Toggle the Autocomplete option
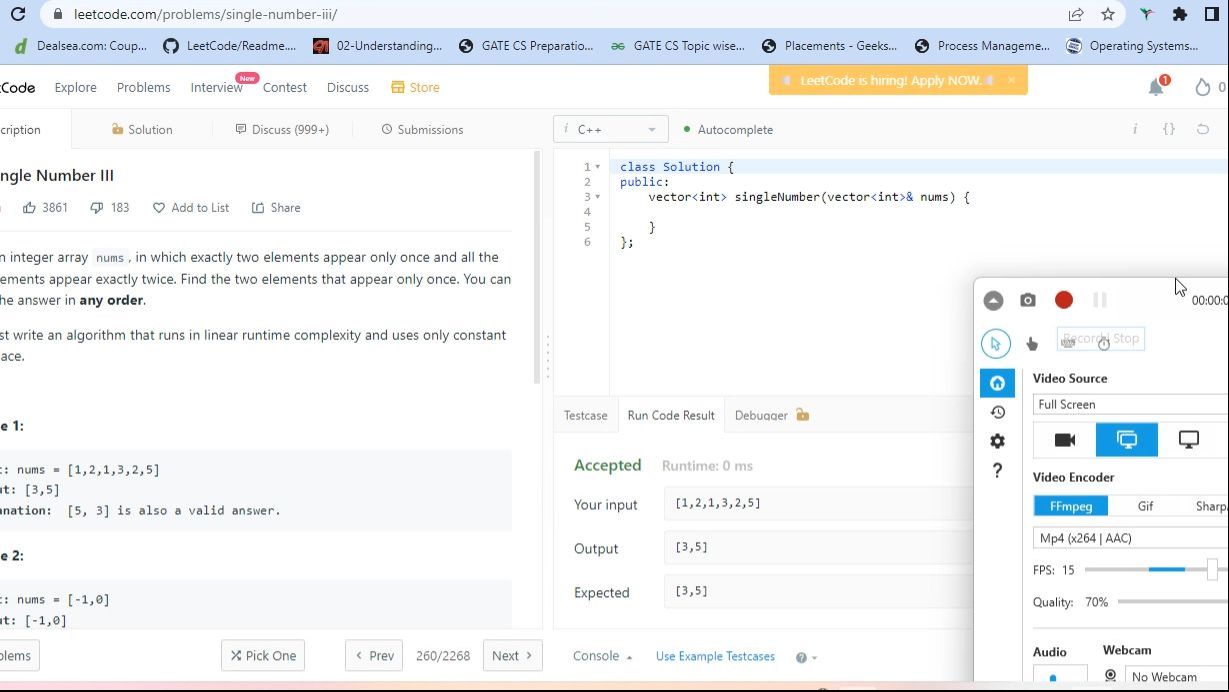 click(728, 130)
